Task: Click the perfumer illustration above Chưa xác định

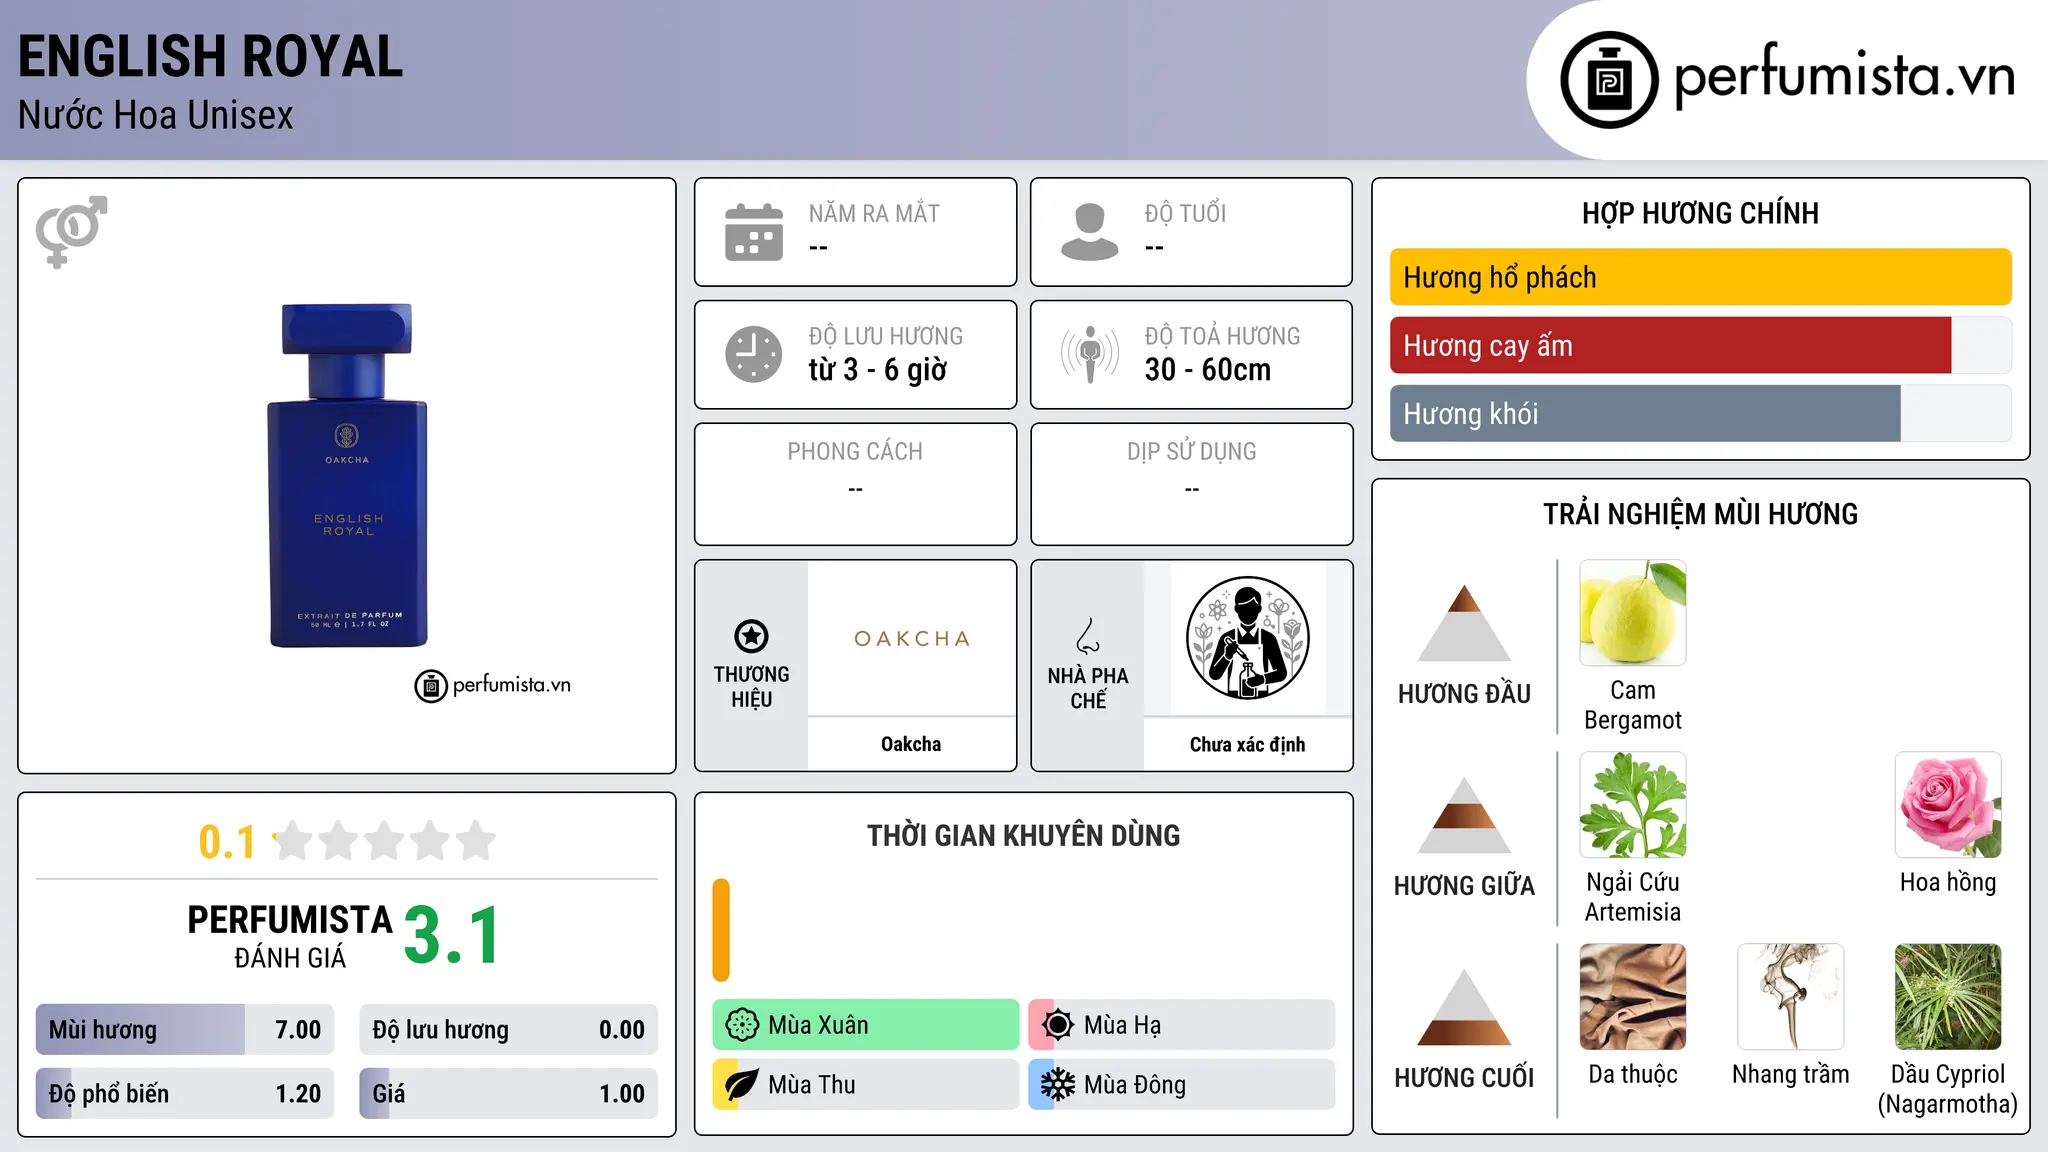Action: click(1247, 638)
